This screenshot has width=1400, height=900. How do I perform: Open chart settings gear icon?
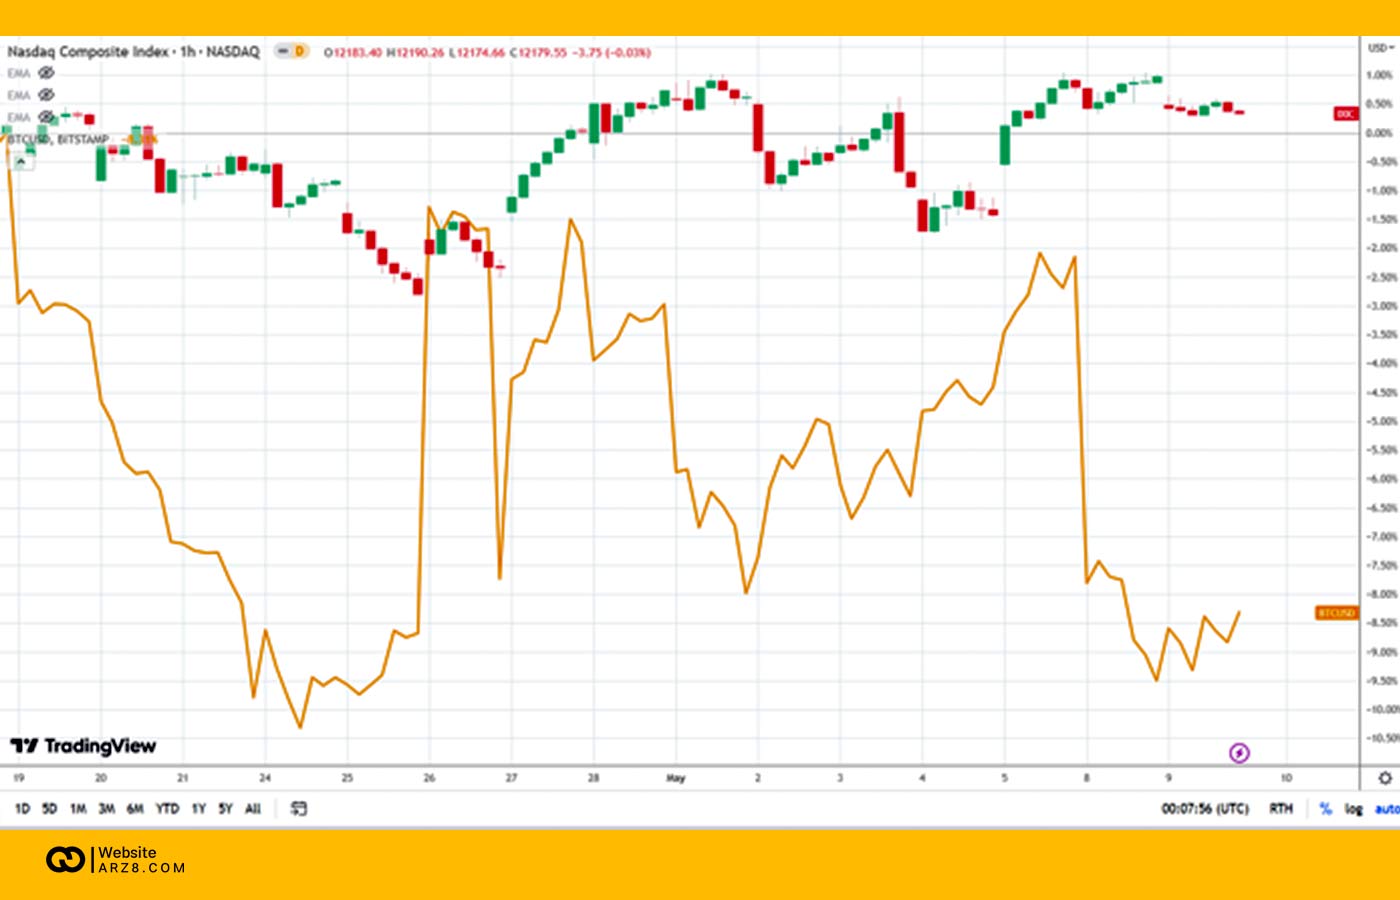click(x=1385, y=778)
